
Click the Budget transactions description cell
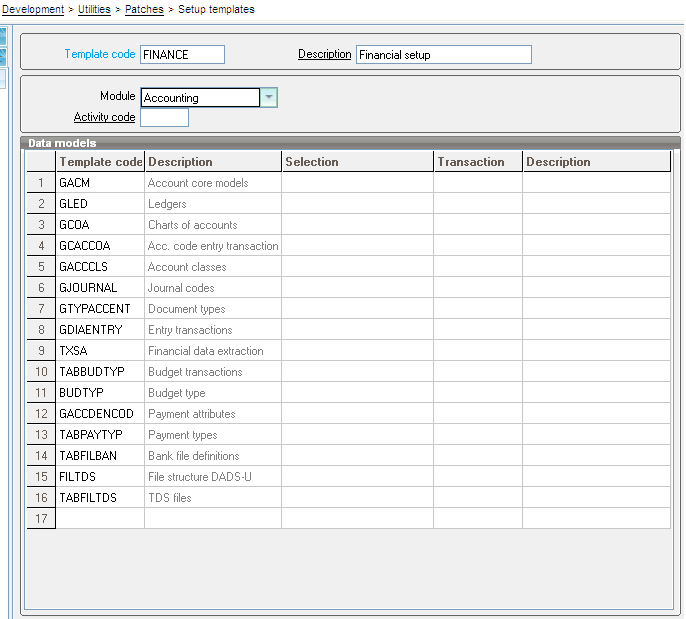tap(213, 371)
